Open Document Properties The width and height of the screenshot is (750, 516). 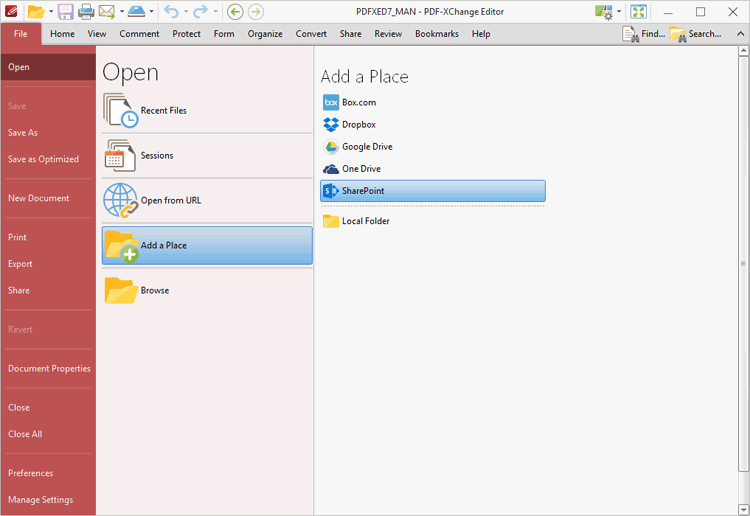(x=48, y=369)
